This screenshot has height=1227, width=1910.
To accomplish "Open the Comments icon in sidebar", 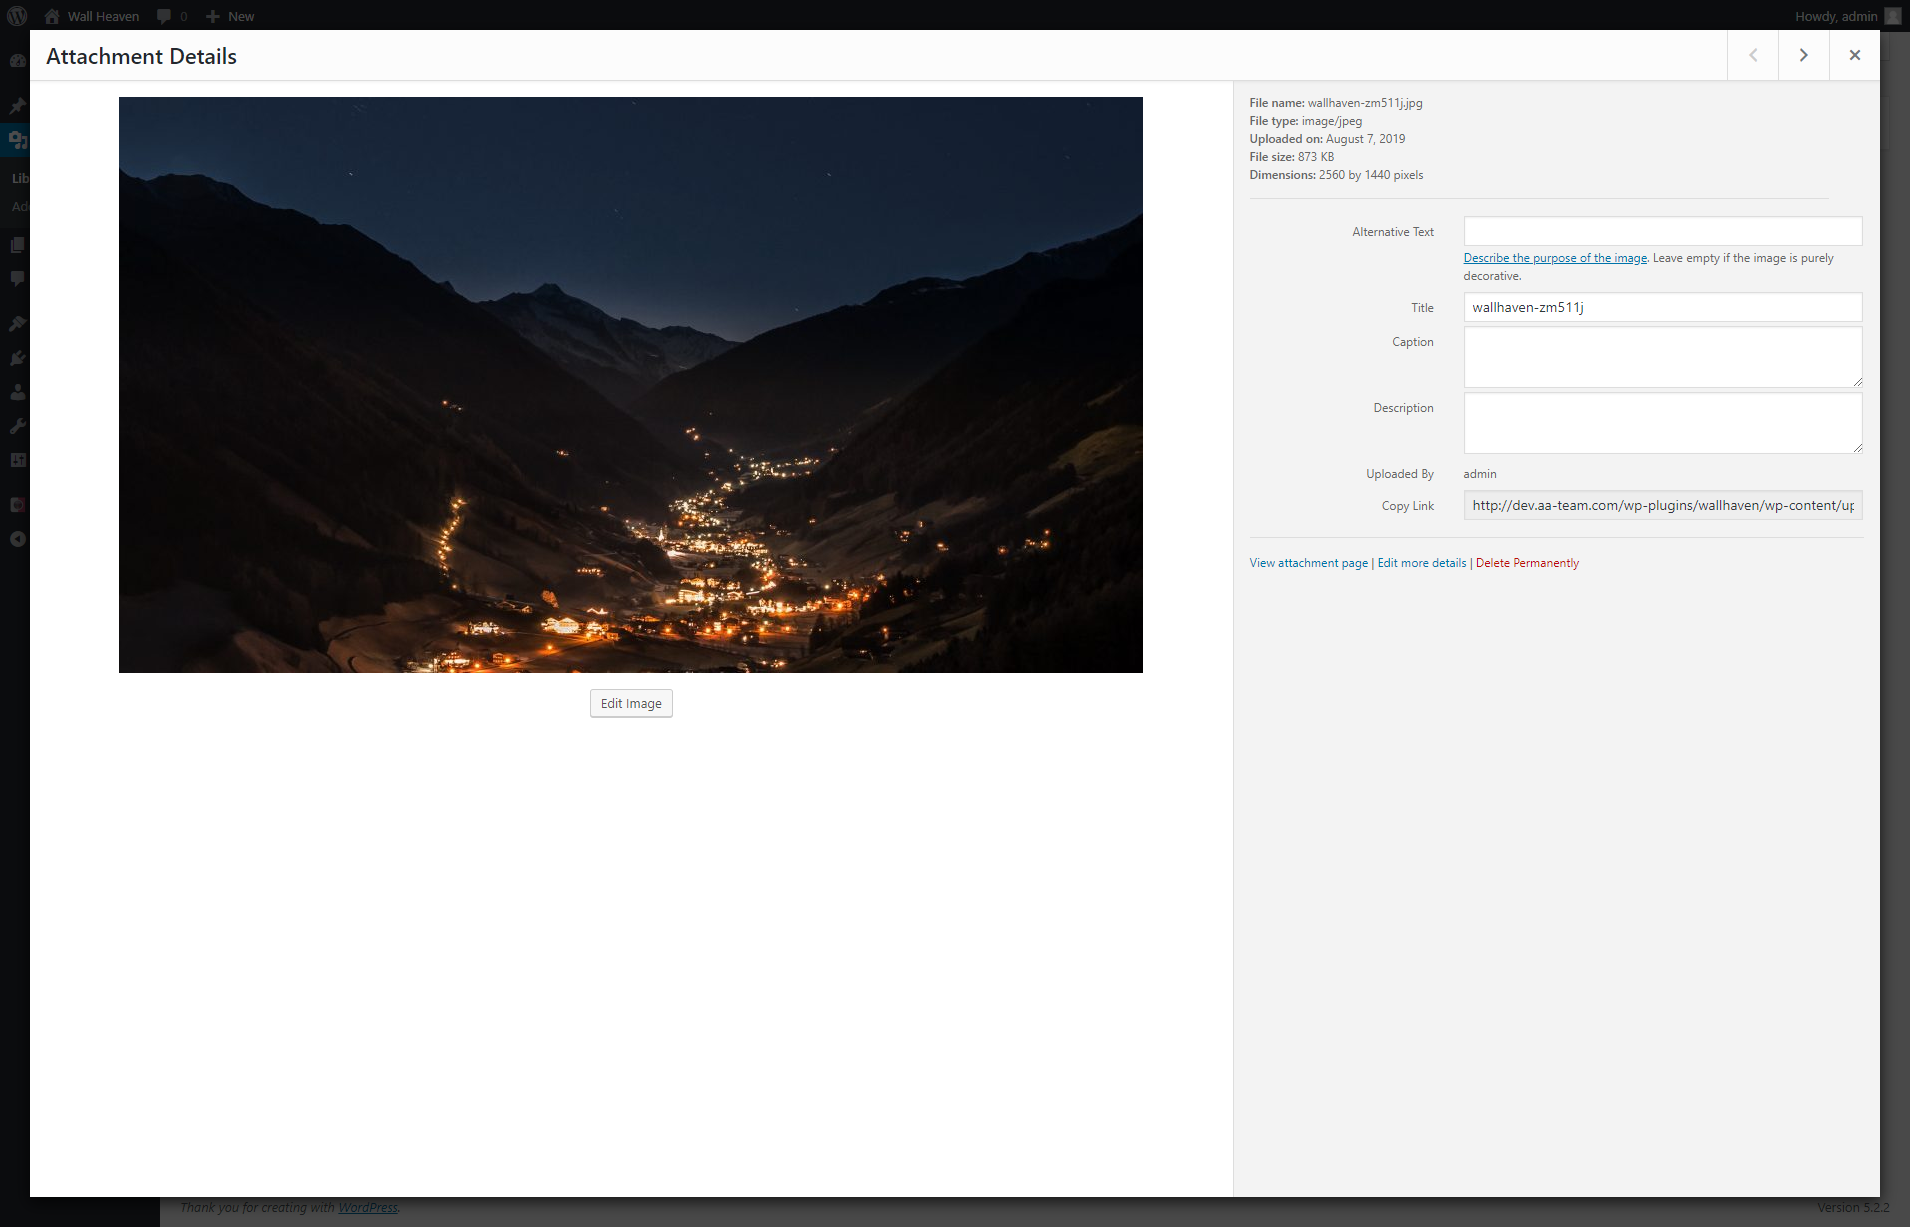I will tap(17, 279).
